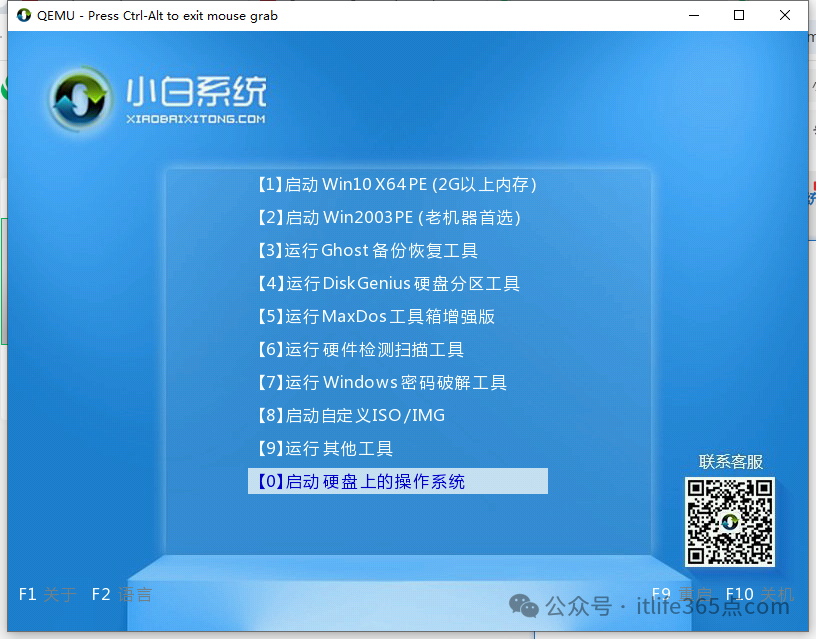Viewport: 816px width, 639px height.
Task: Click the customer service QR code
Action: (730, 522)
